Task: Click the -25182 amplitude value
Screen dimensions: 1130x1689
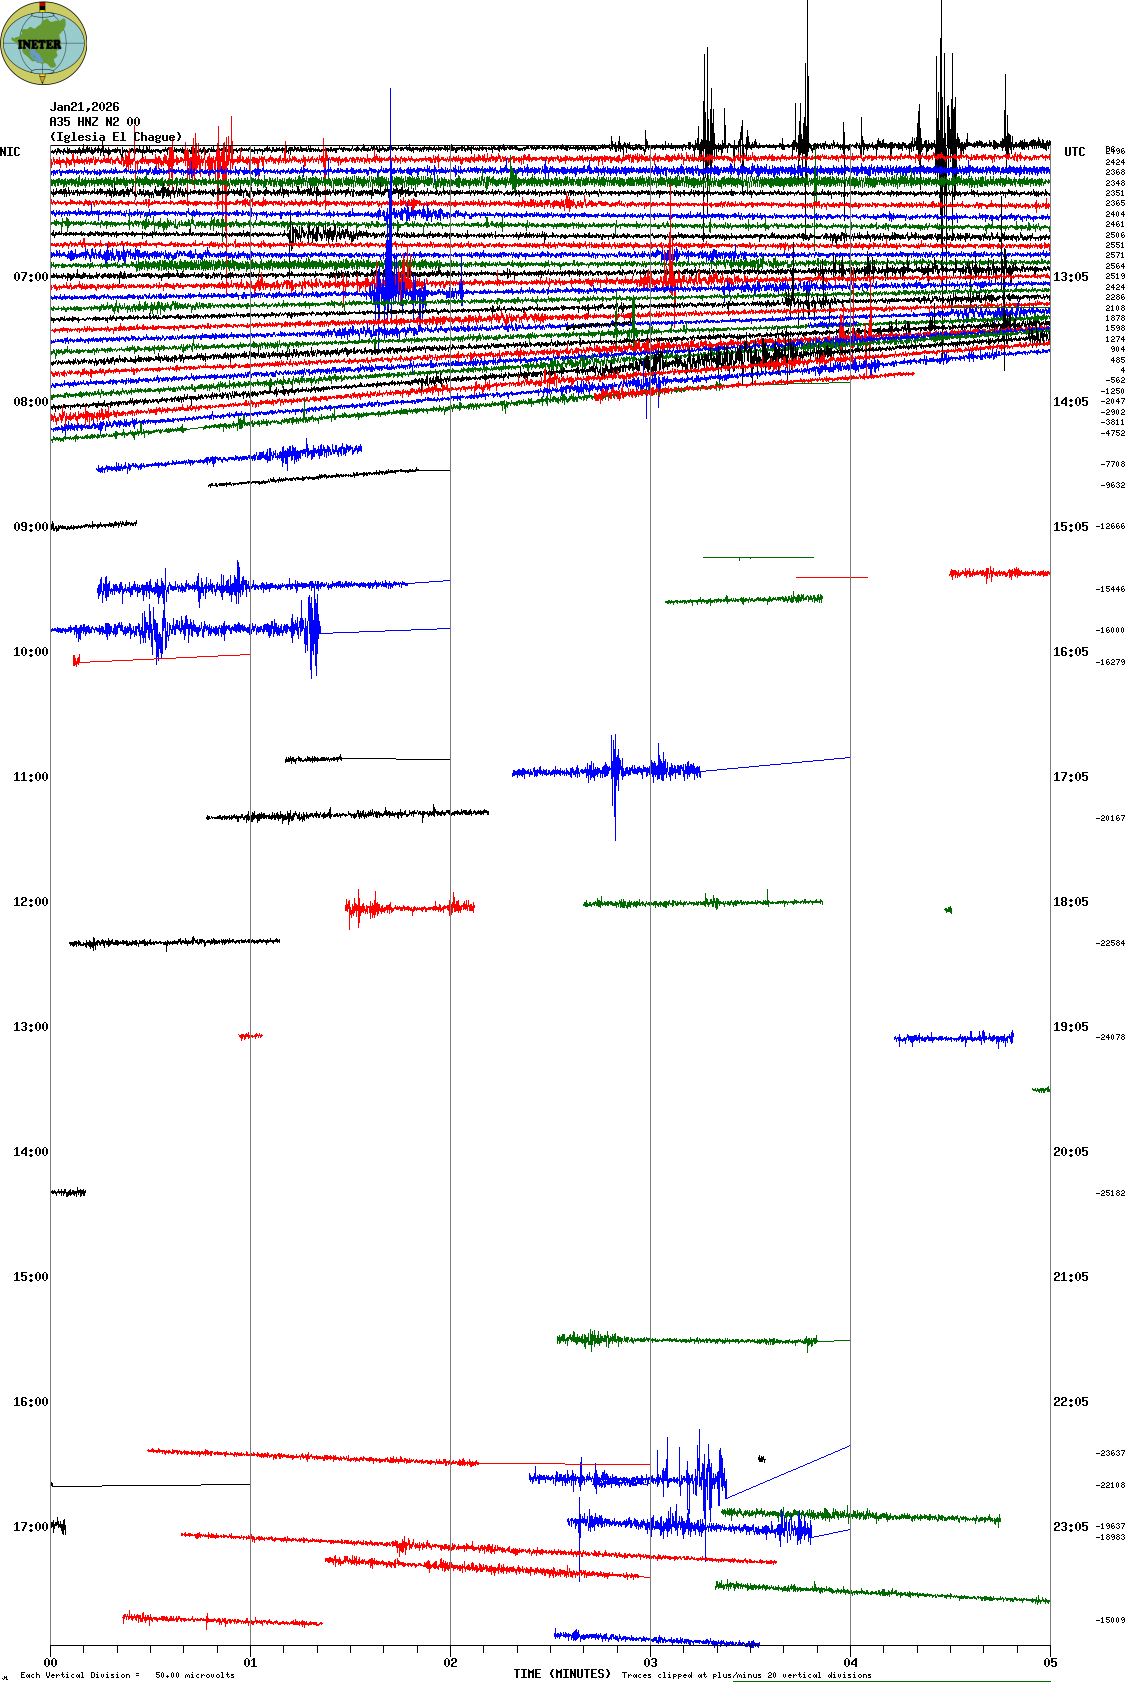Action: tap(1110, 1193)
